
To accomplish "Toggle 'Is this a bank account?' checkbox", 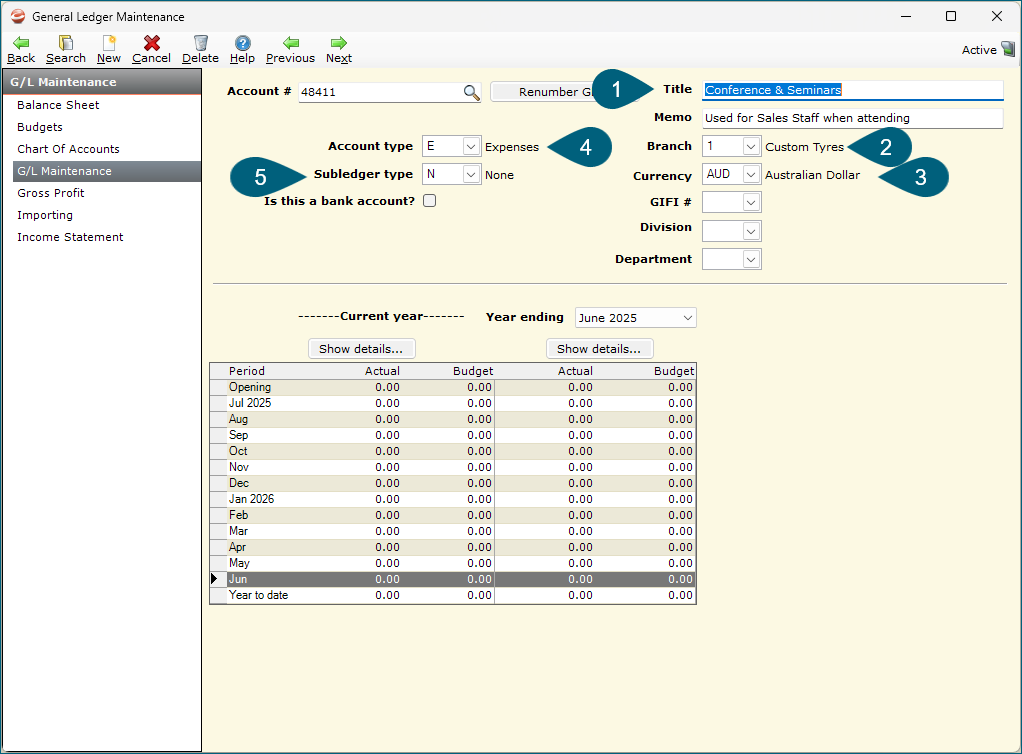I will 430,201.
